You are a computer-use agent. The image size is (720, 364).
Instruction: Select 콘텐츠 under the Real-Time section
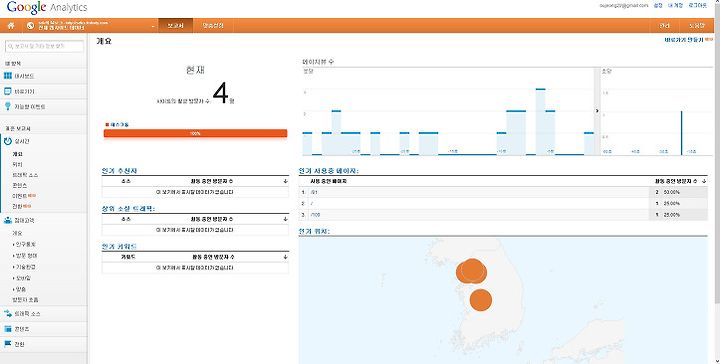[x=20, y=185]
